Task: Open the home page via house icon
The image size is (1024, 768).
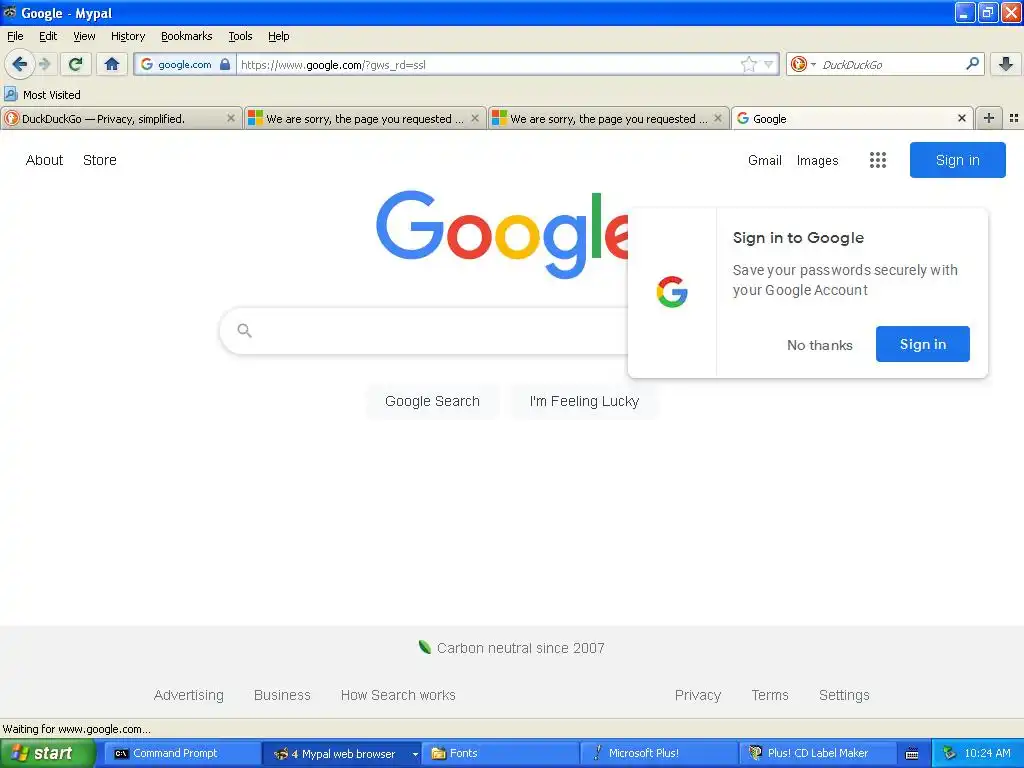Action: pyautogui.click(x=112, y=64)
